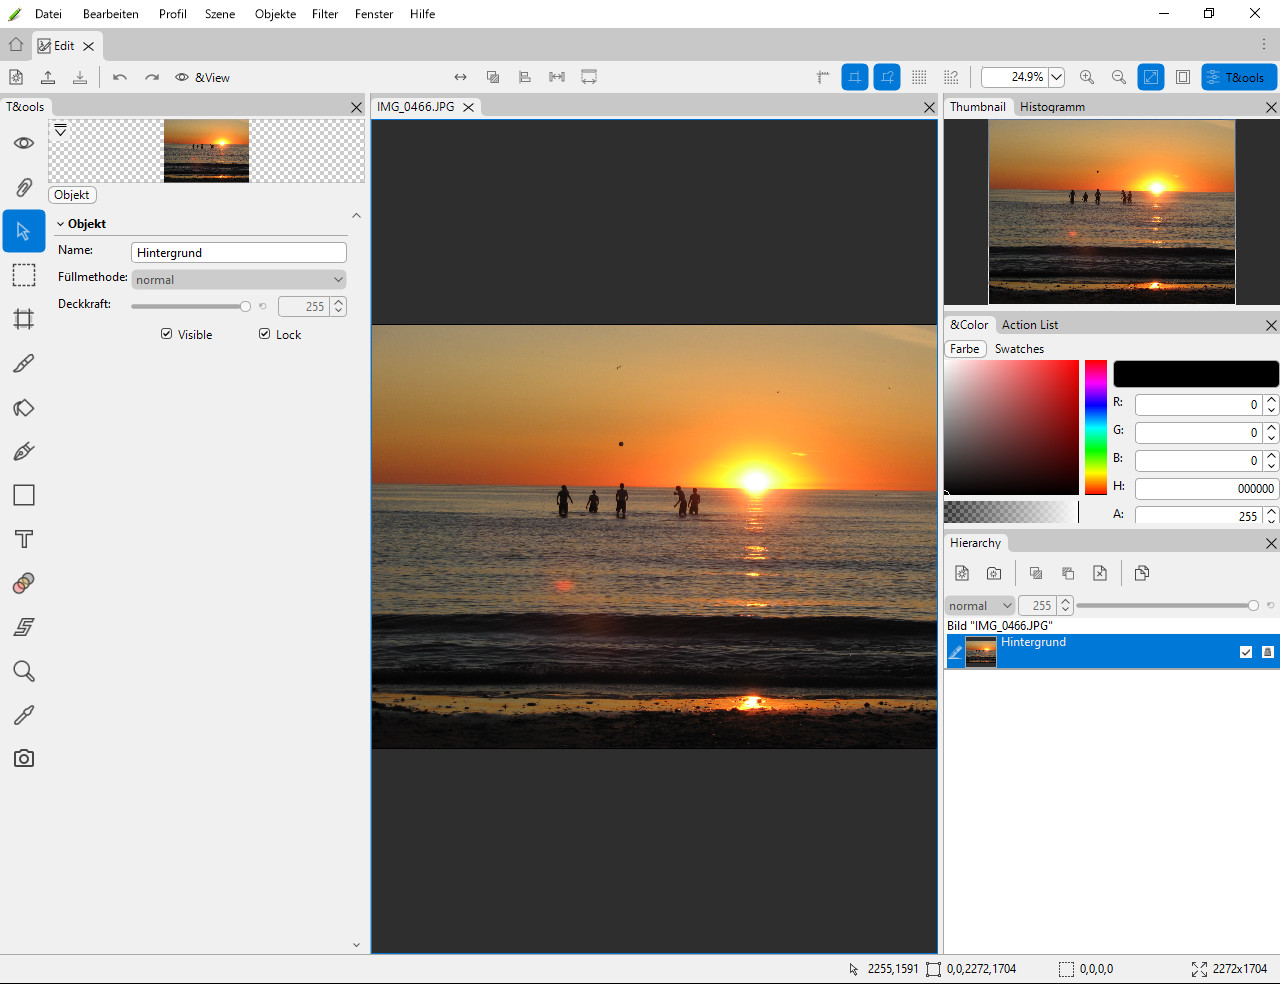Collapse the Objekt section

click(x=61, y=224)
